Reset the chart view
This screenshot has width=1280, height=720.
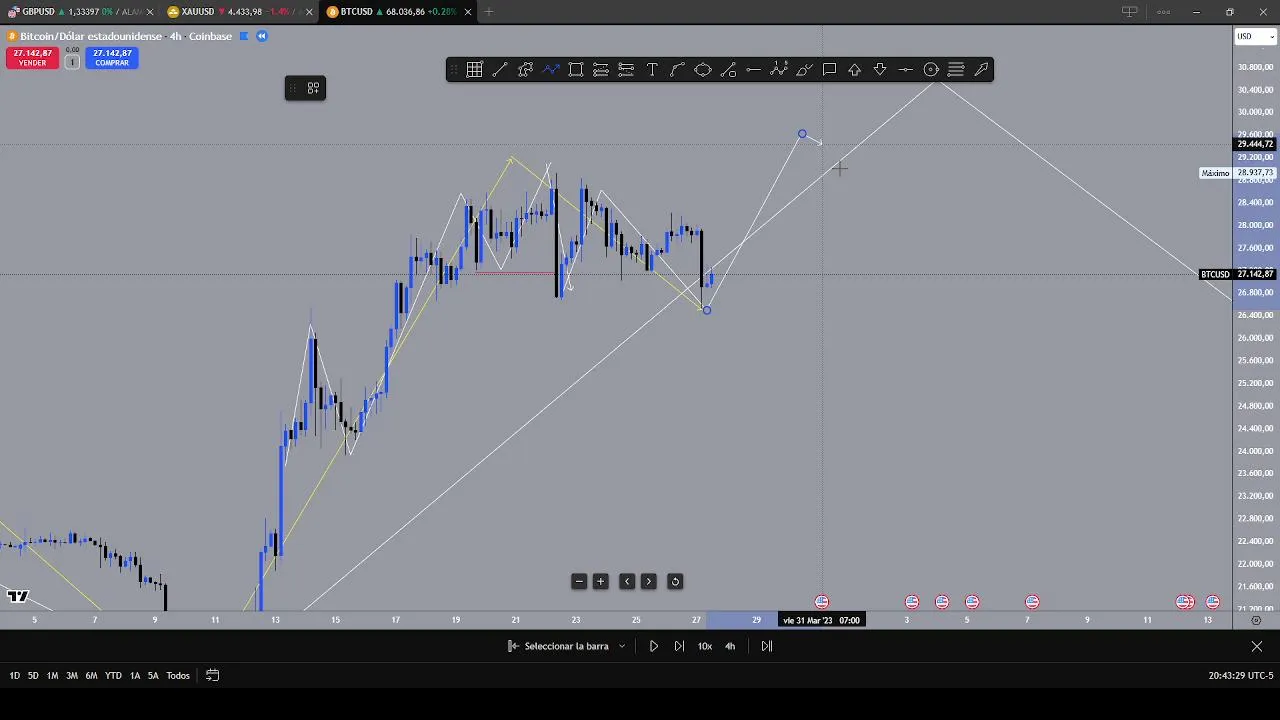click(675, 581)
